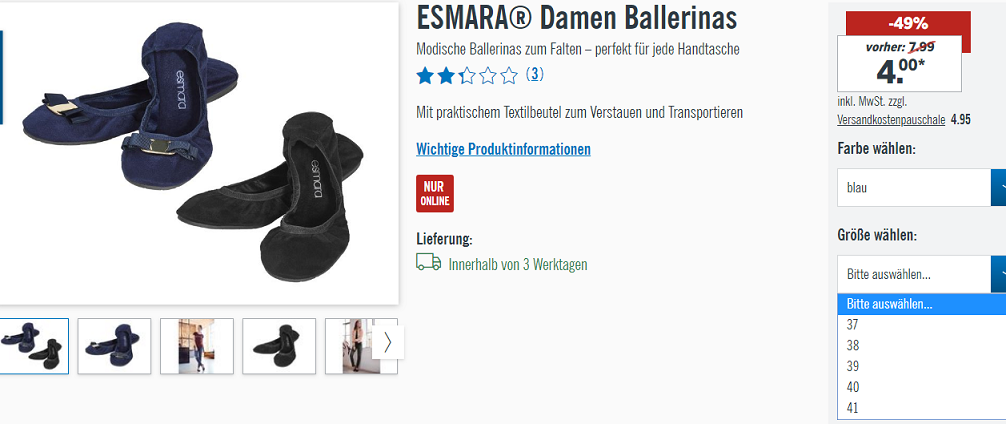The height and width of the screenshot is (424, 1006).
Task: Open the (3) reviews count link
Action: coord(534,74)
